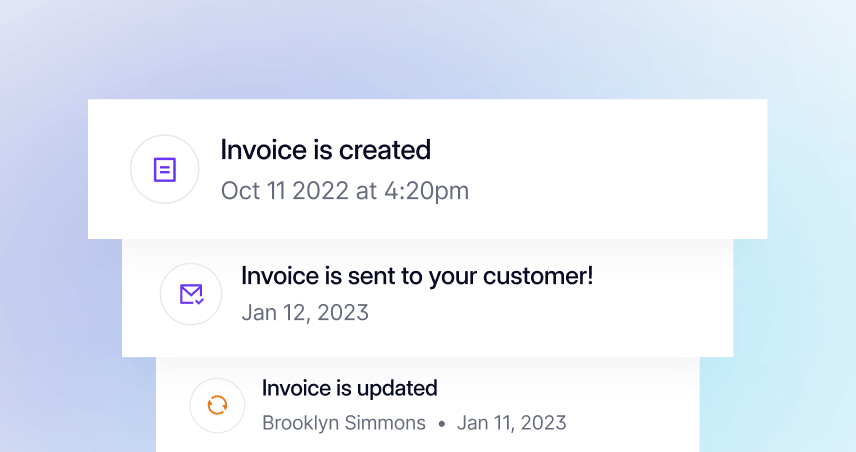
Task: Click the "Jan 11, 2023" updated date
Action: (511, 423)
